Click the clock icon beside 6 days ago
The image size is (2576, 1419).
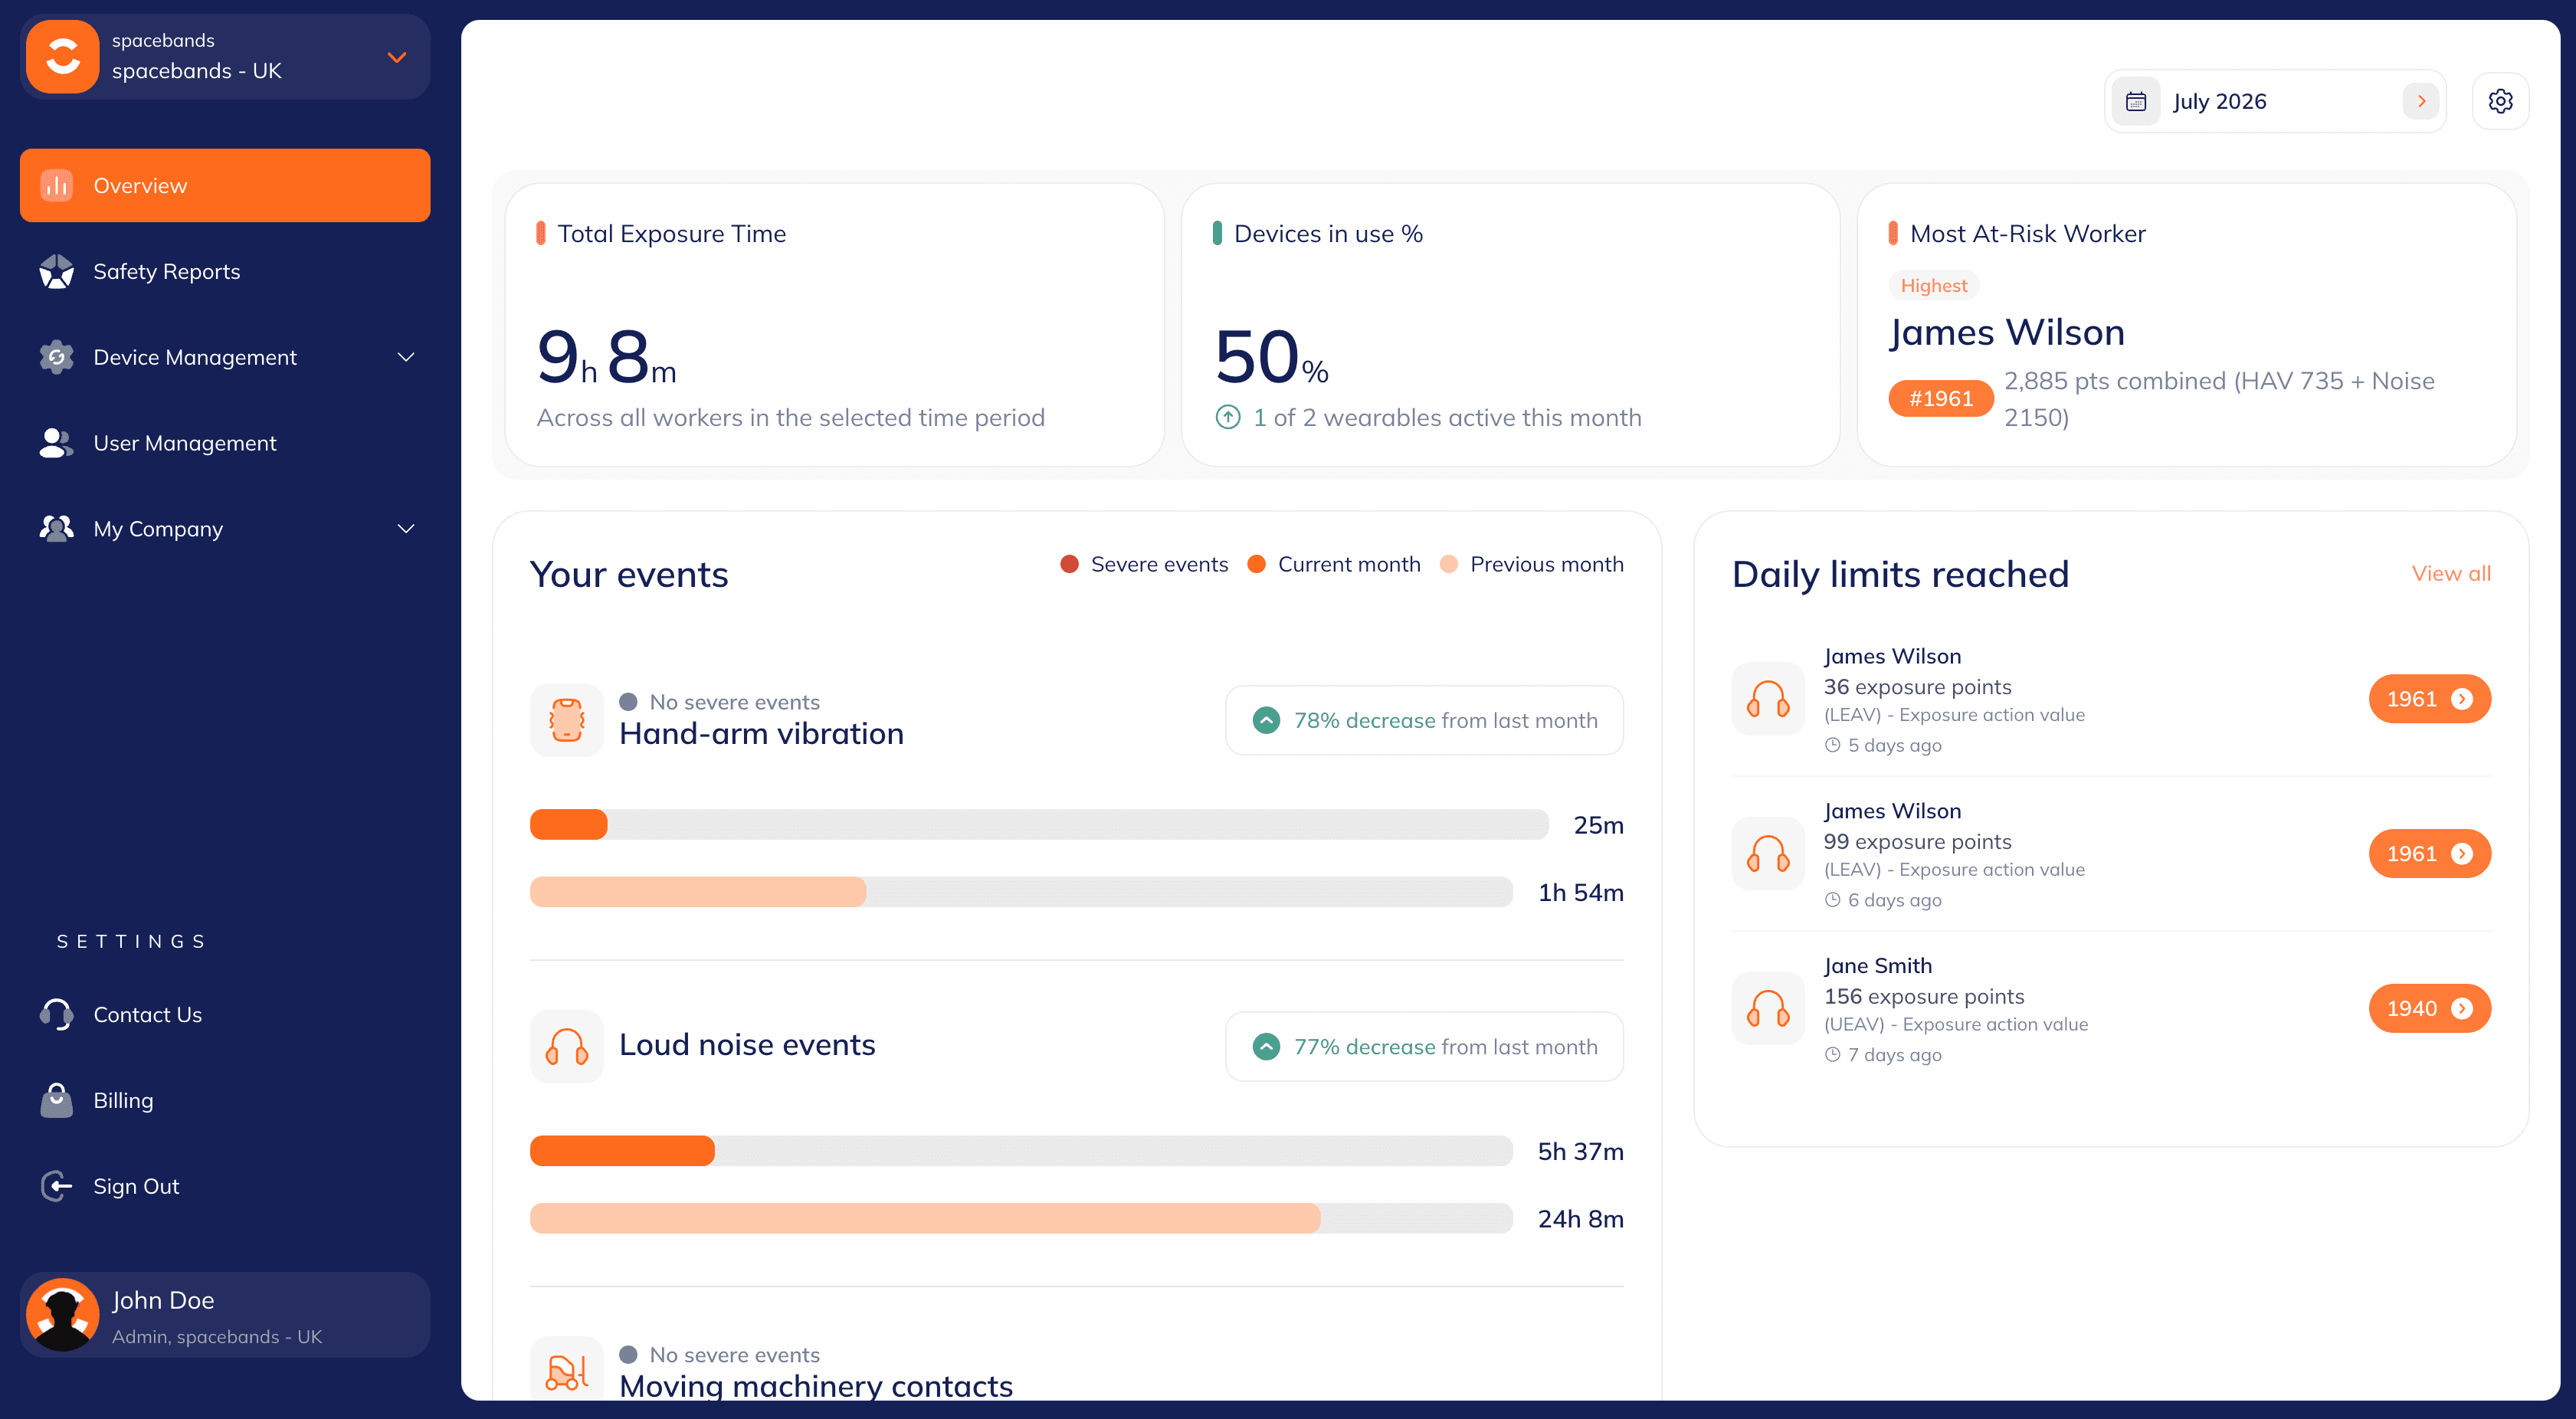[x=1833, y=900]
